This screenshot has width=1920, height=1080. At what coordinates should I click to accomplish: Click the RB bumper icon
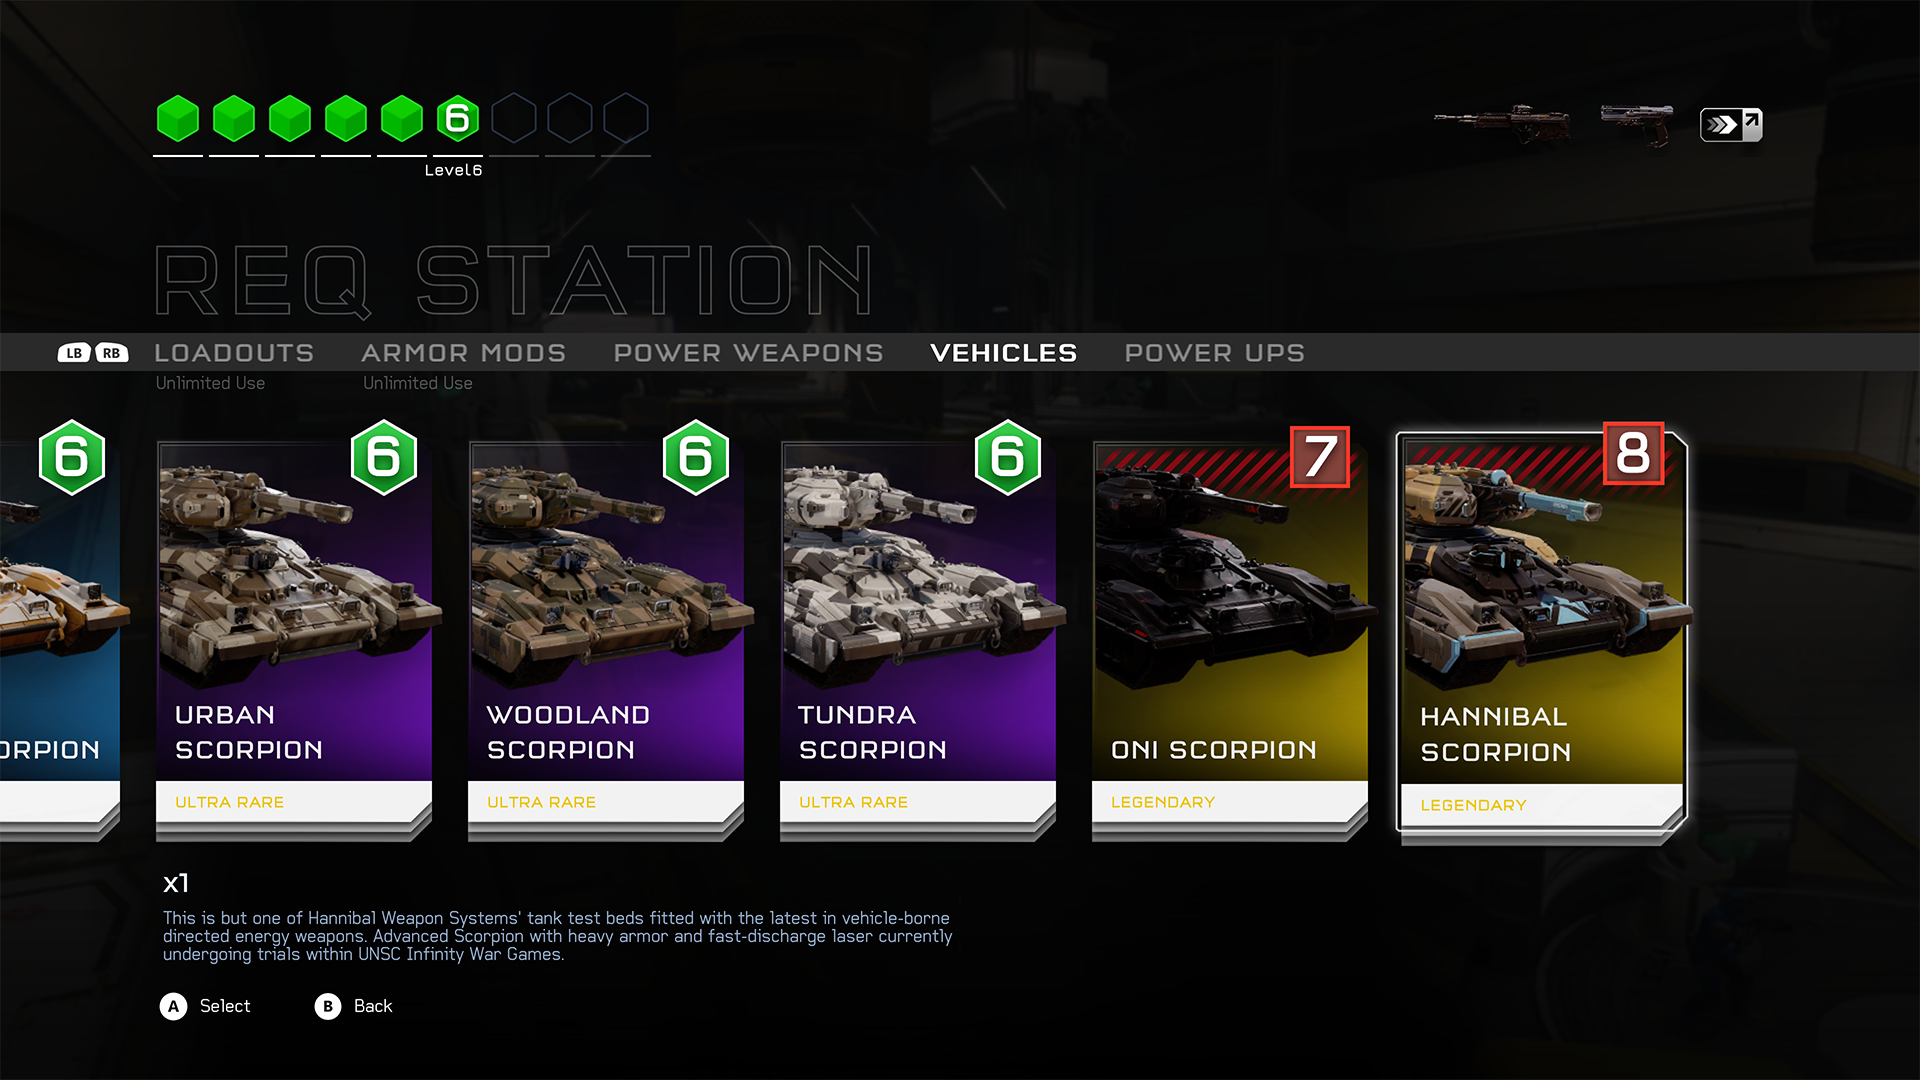coord(112,353)
